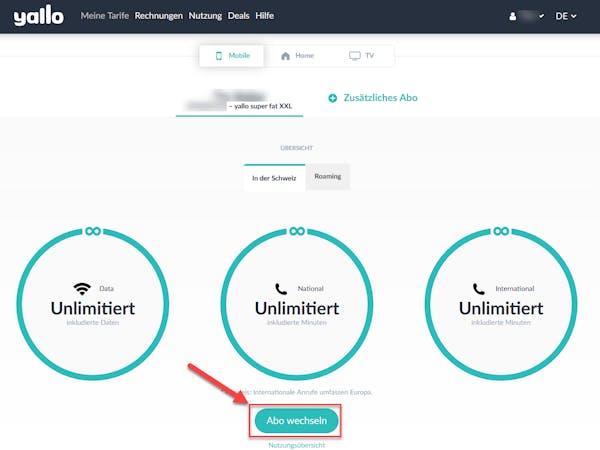Click the infinity icon above International
The width and height of the screenshot is (600, 450).
[x=501, y=231]
